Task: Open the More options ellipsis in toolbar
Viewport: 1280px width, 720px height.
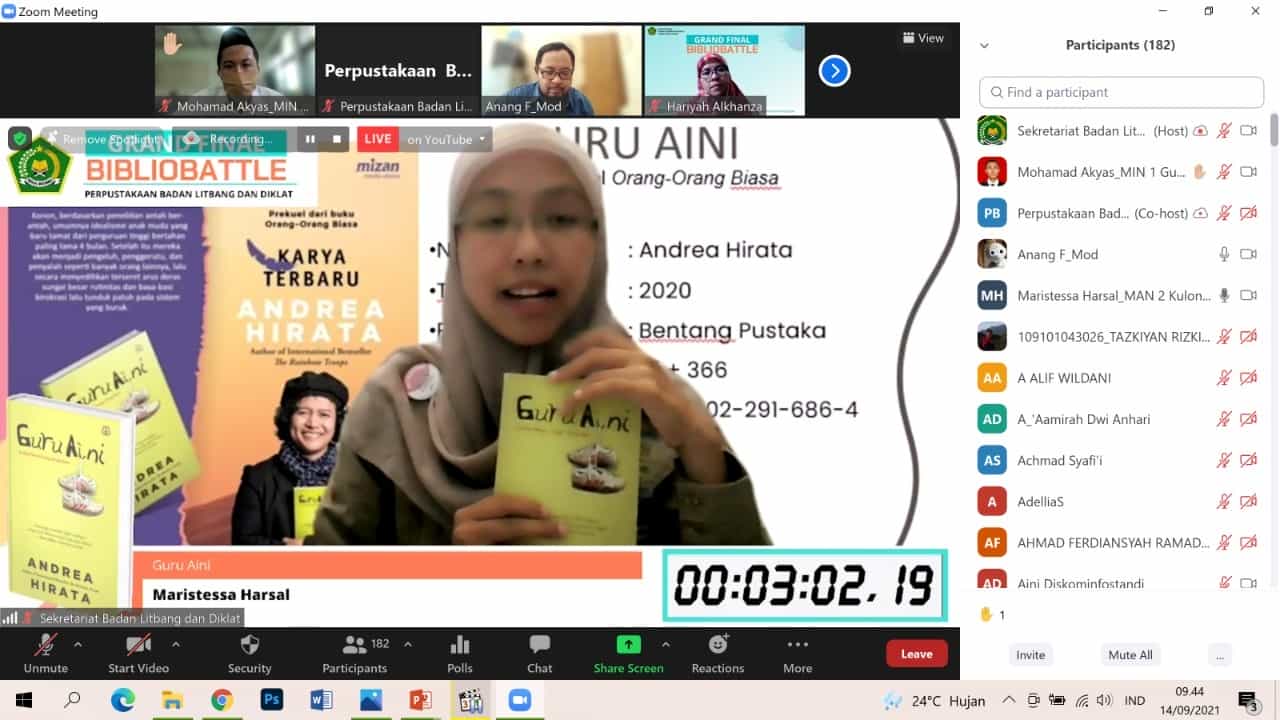Action: pyautogui.click(x=798, y=645)
